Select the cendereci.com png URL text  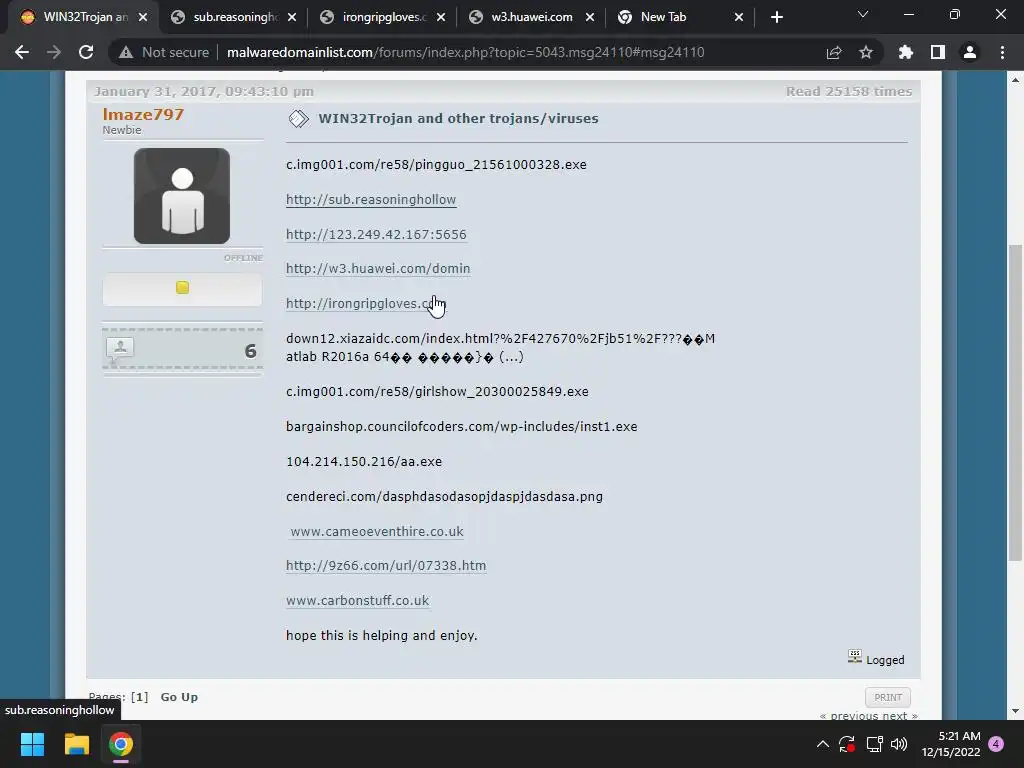[444, 496]
